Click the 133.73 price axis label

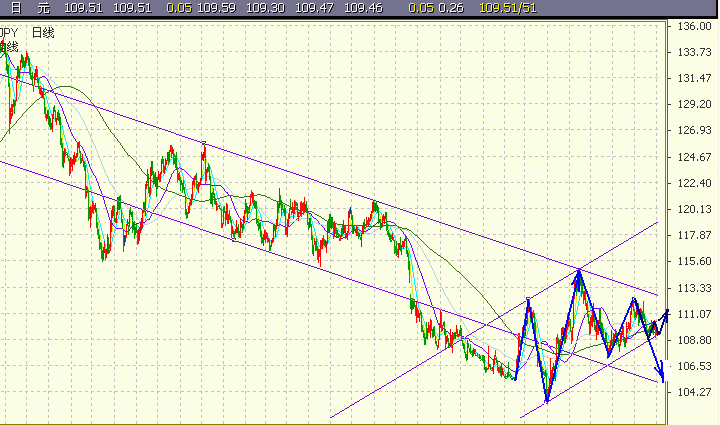tap(694, 52)
